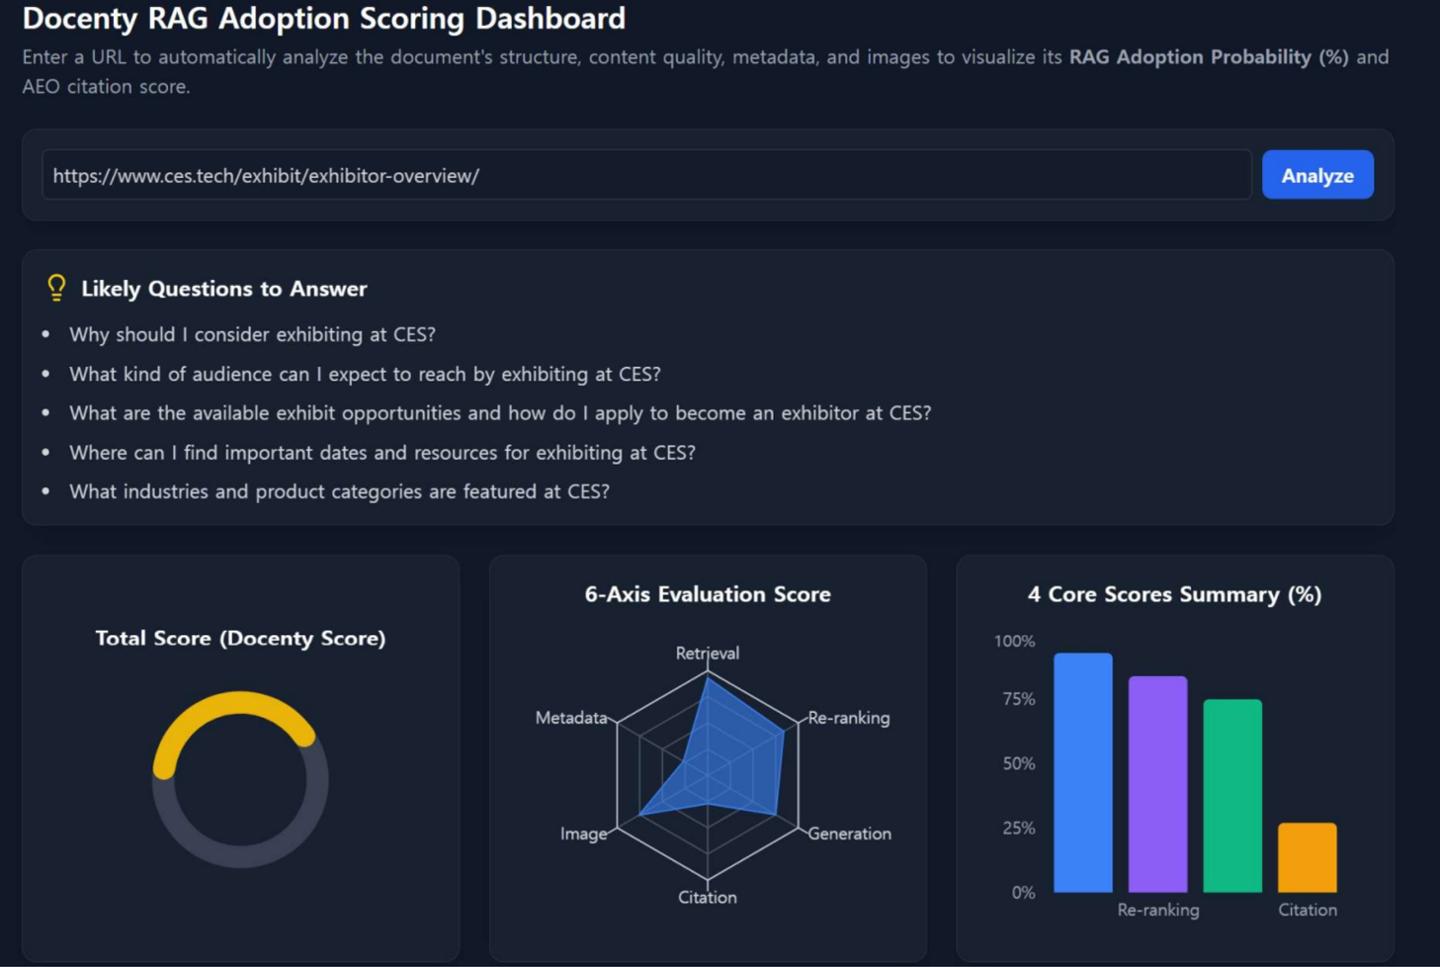Select the orange Citation bar in the bar chart
Image resolution: width=1440 pixels, height=967 pixels.
click(x=1307, y=857)
